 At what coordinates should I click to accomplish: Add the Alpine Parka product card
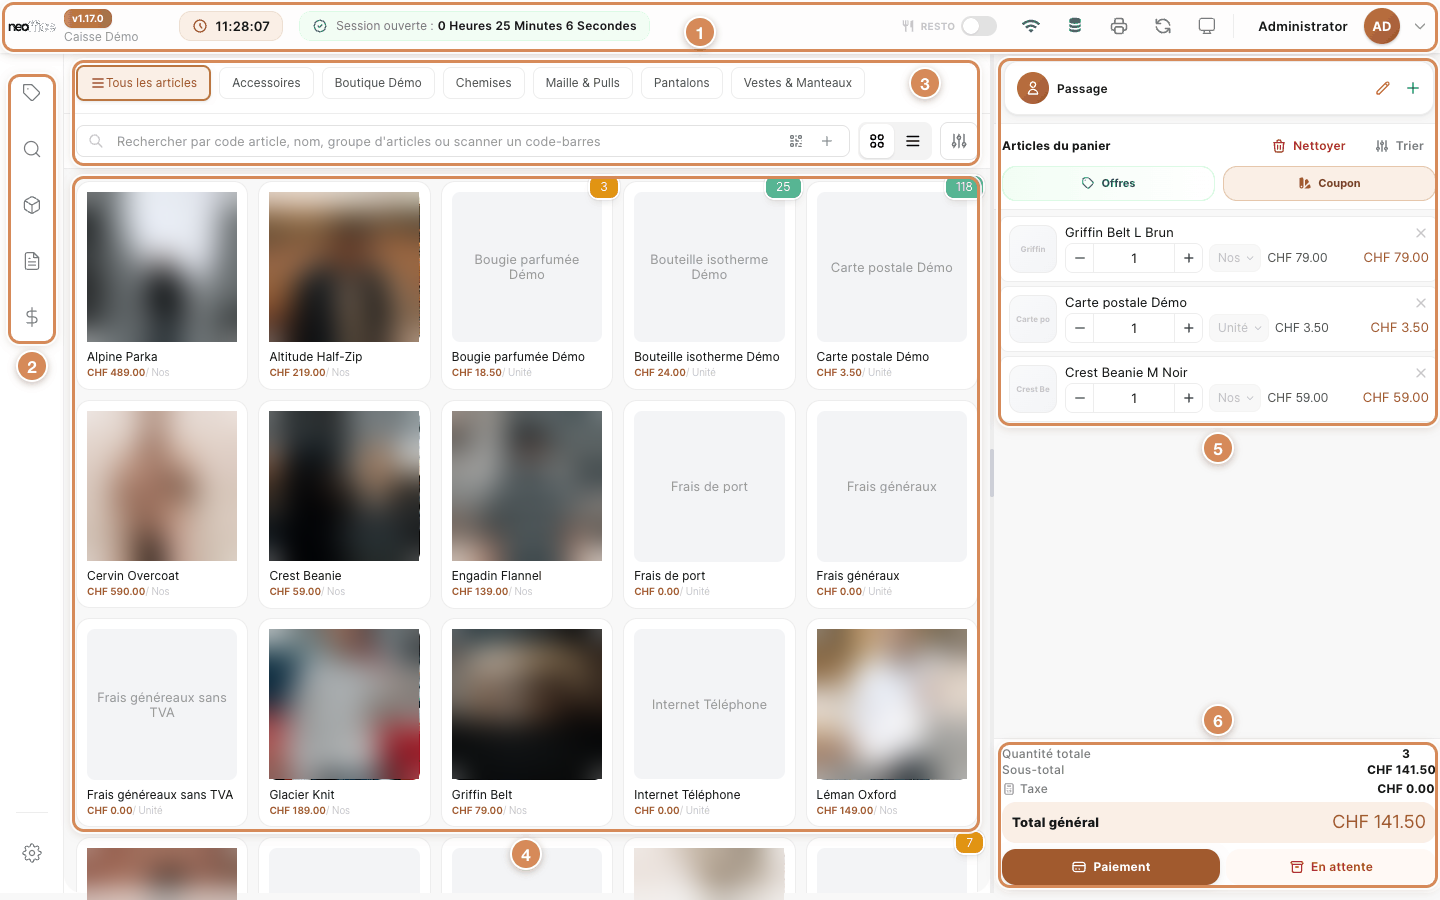(162, 285)
